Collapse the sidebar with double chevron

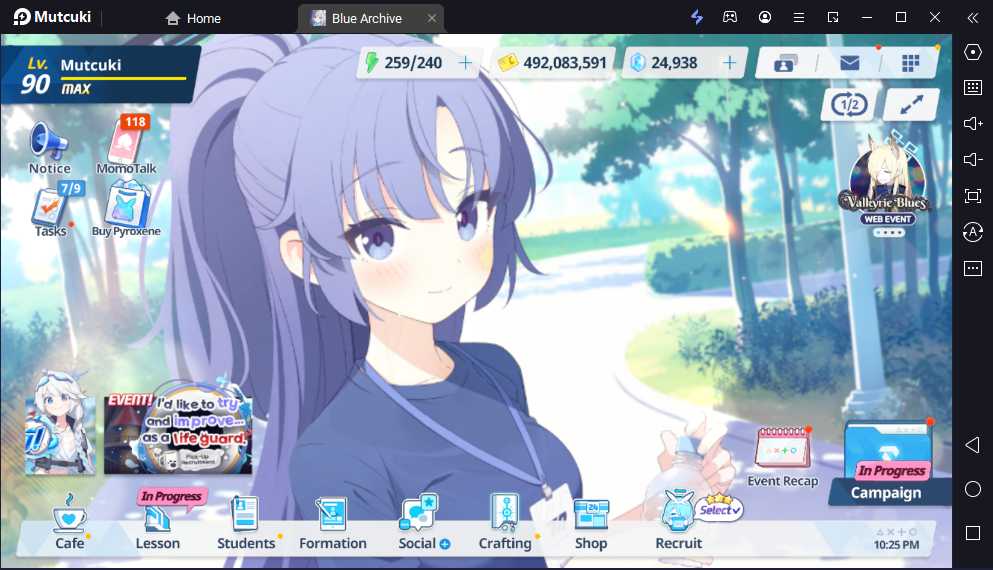coord(973,18)
